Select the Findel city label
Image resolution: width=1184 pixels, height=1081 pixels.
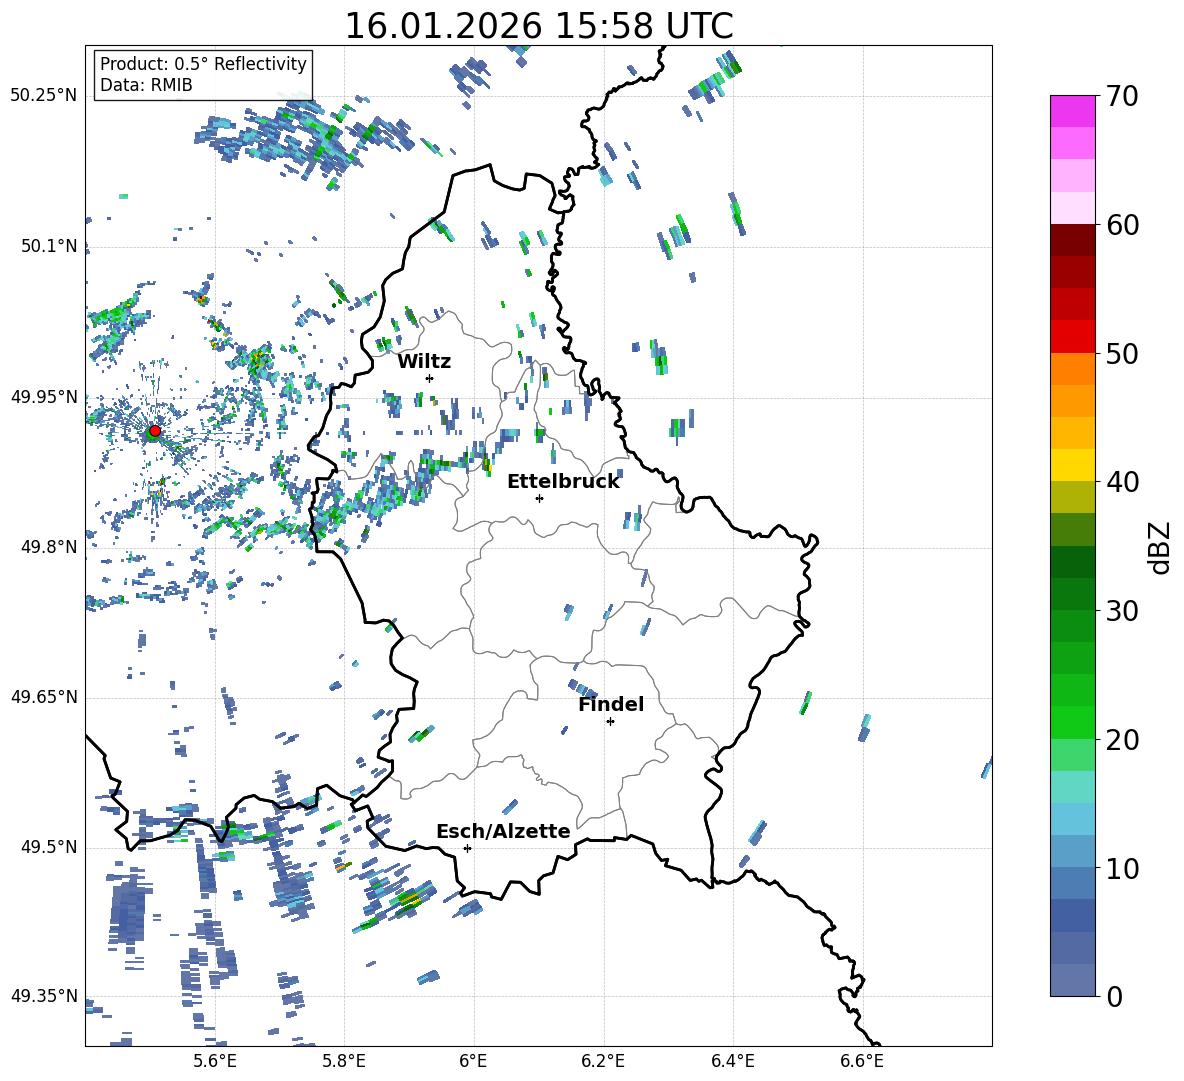611,704
